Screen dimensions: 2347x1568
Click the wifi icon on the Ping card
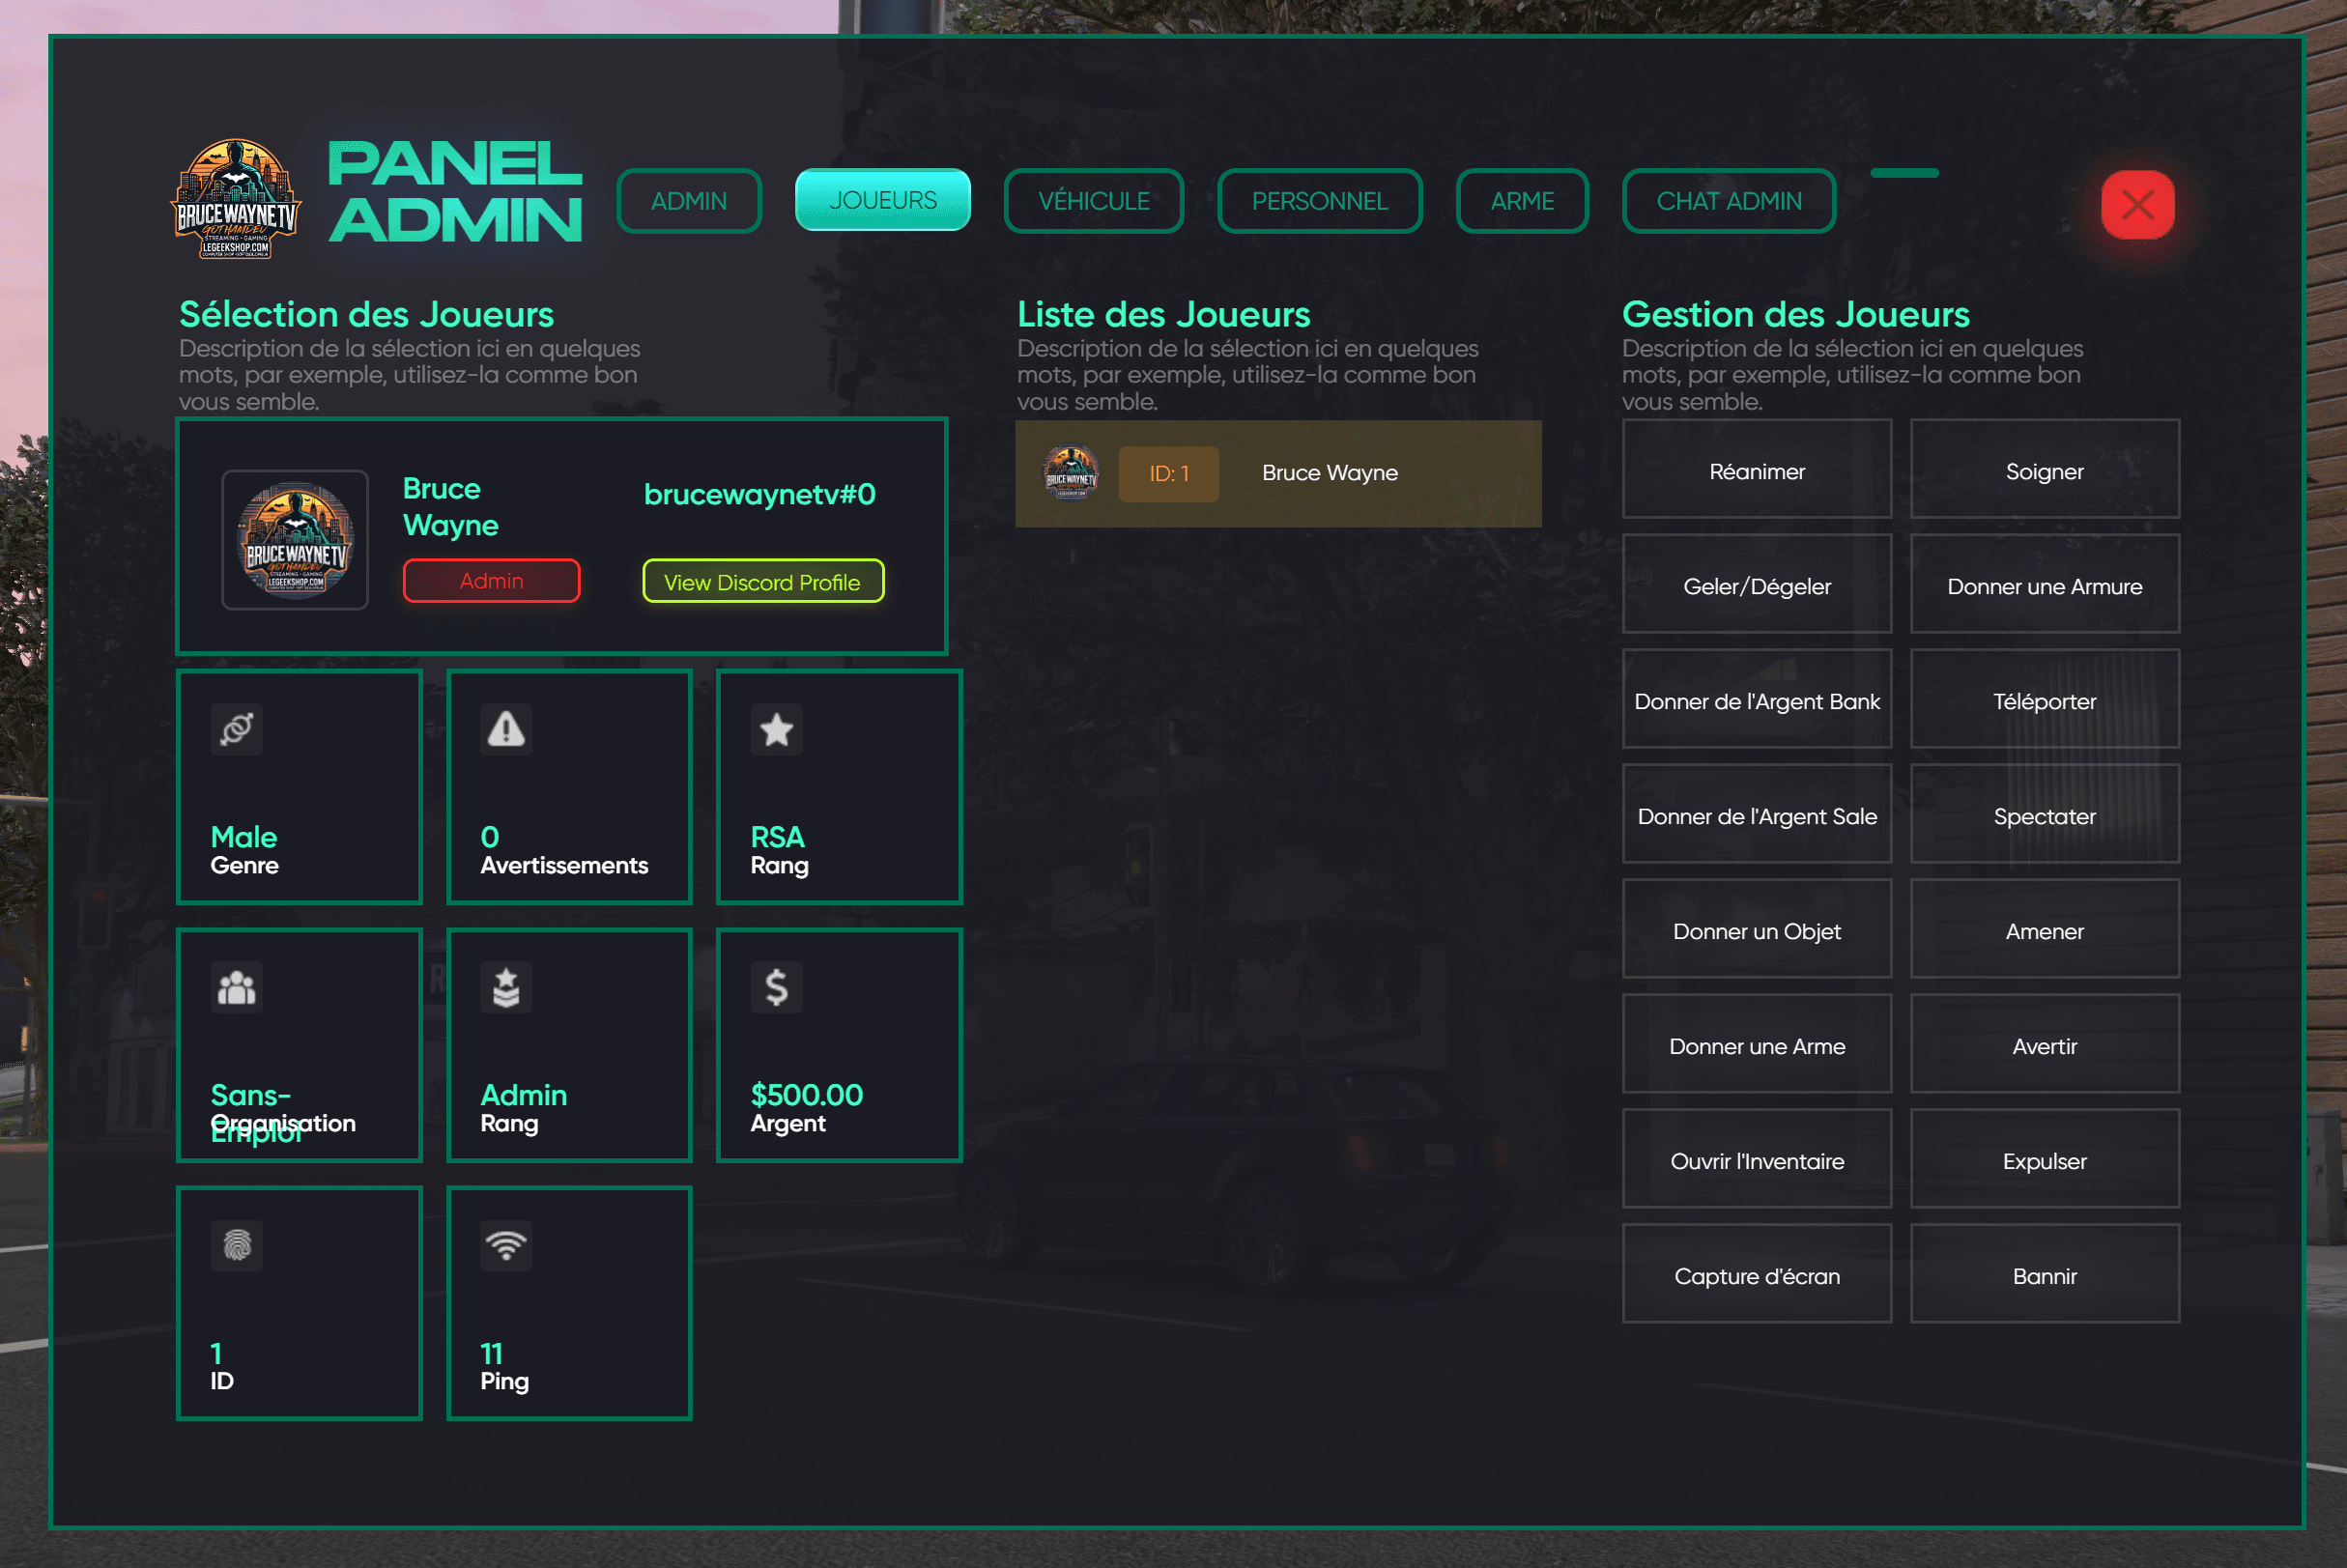coord(506,1245)
